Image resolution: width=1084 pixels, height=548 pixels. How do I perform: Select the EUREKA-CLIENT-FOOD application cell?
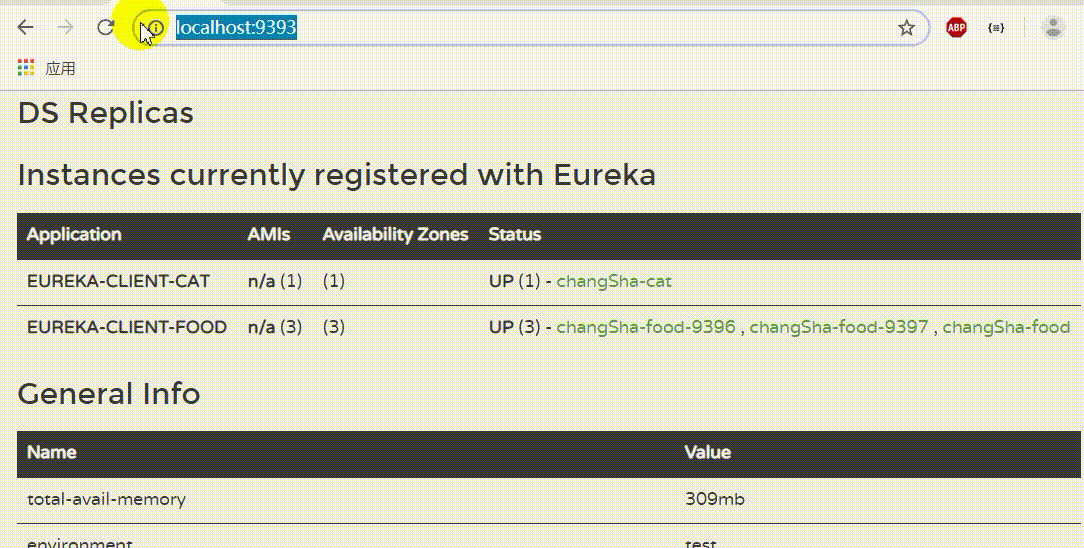[x=127, y=327]
